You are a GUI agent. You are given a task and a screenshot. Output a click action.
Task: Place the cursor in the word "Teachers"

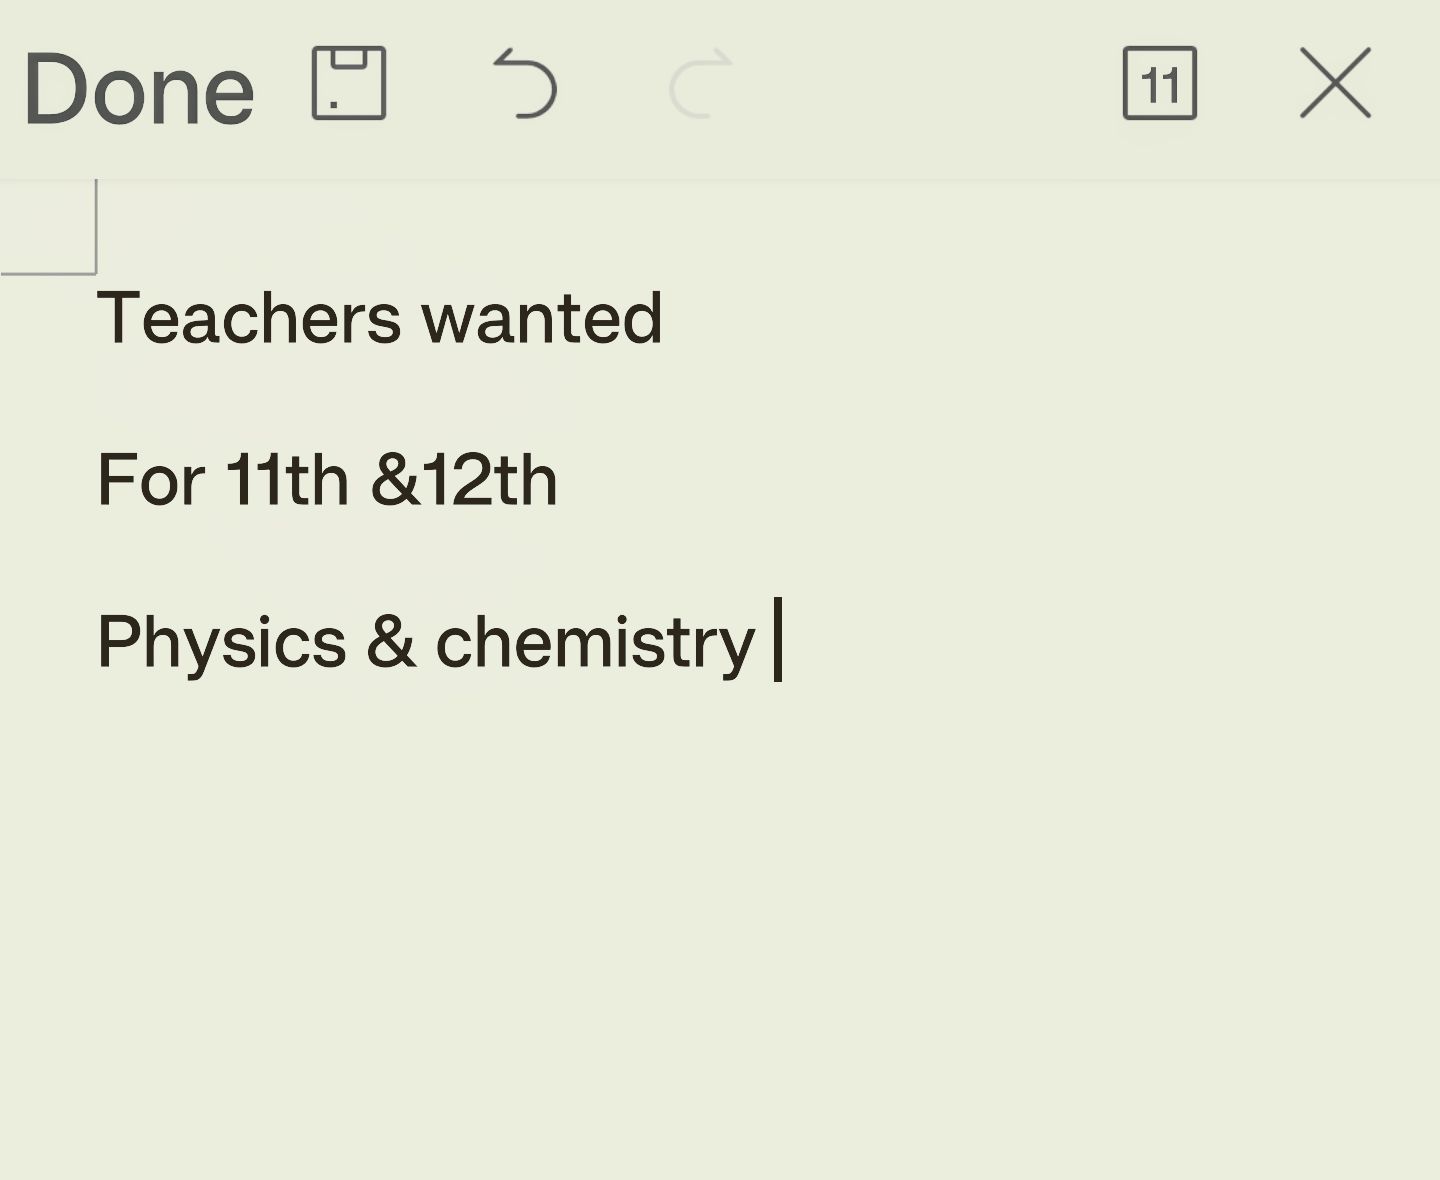248,319
